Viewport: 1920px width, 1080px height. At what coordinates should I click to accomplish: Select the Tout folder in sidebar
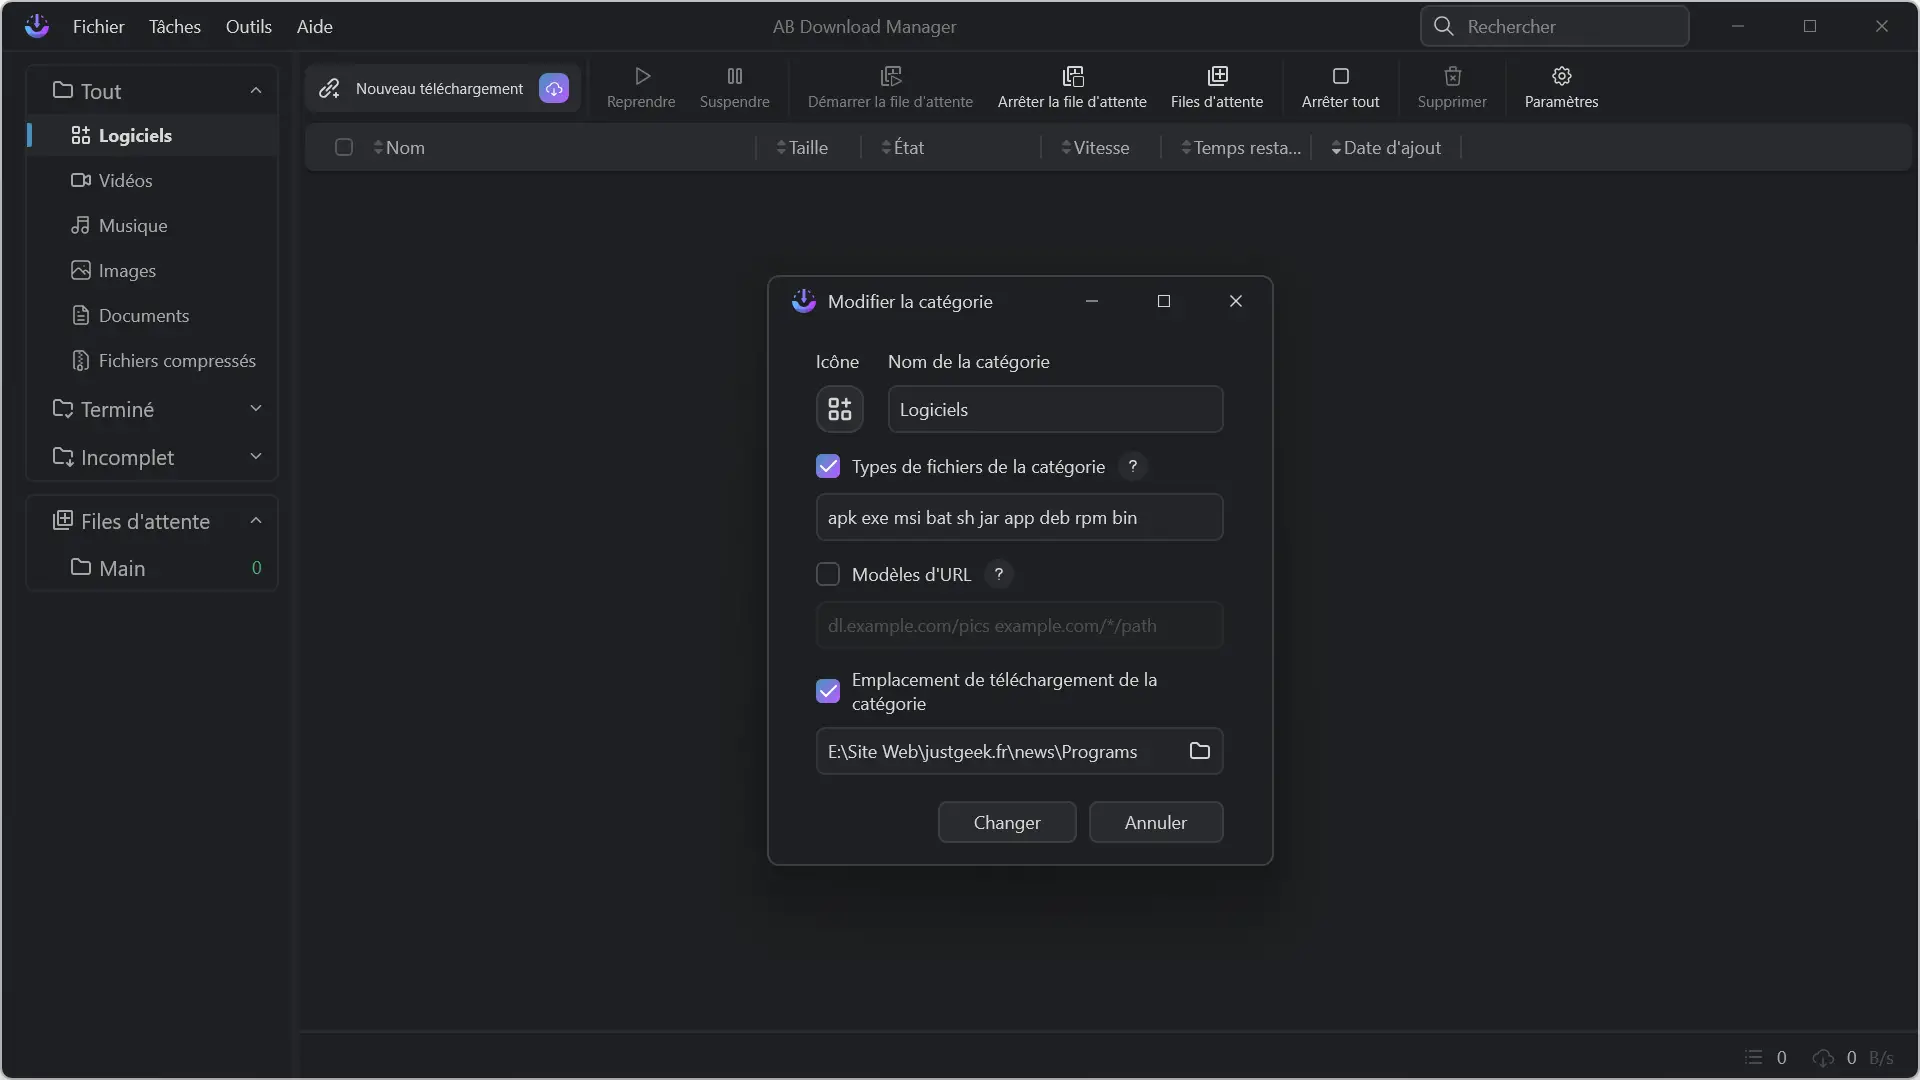coord(87,91)
